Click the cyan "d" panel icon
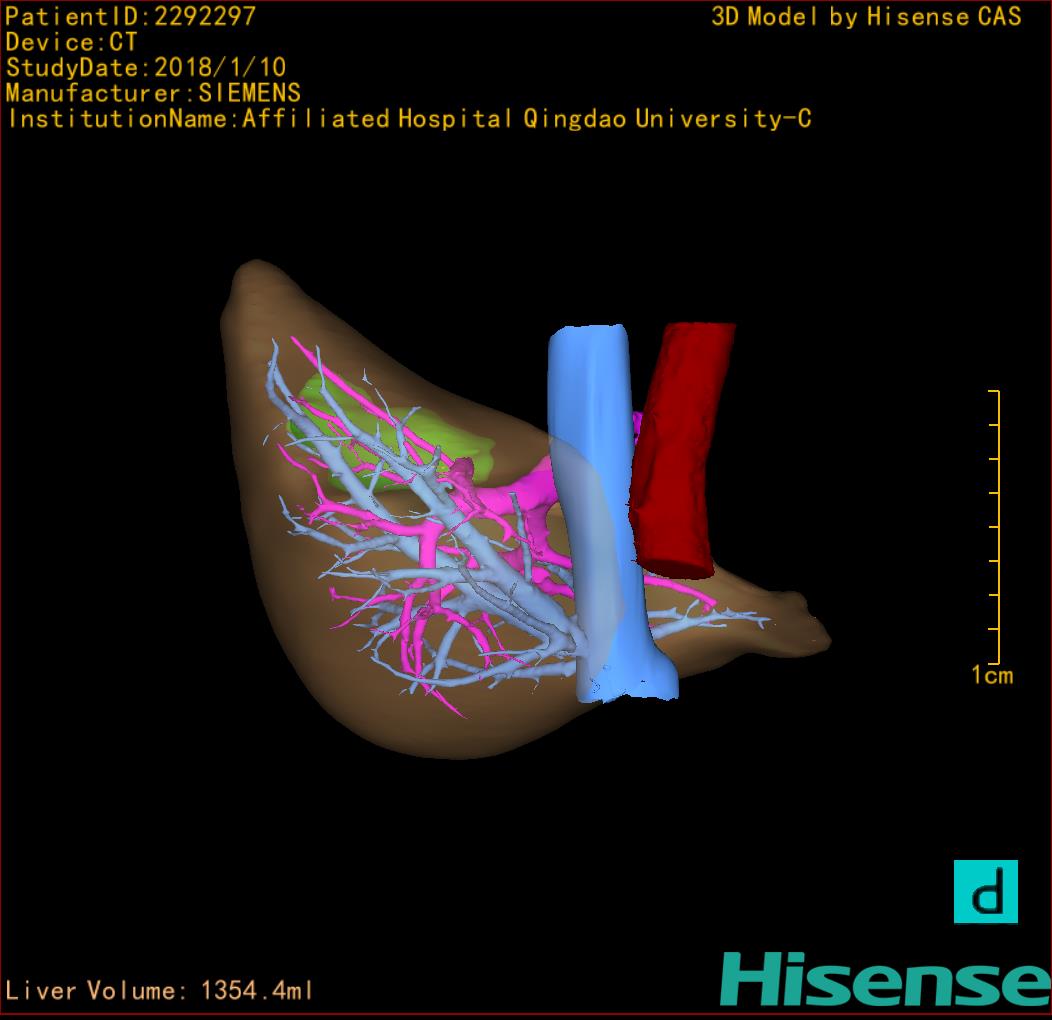The image size is (1052, 1020). click(x=985, y=891)
